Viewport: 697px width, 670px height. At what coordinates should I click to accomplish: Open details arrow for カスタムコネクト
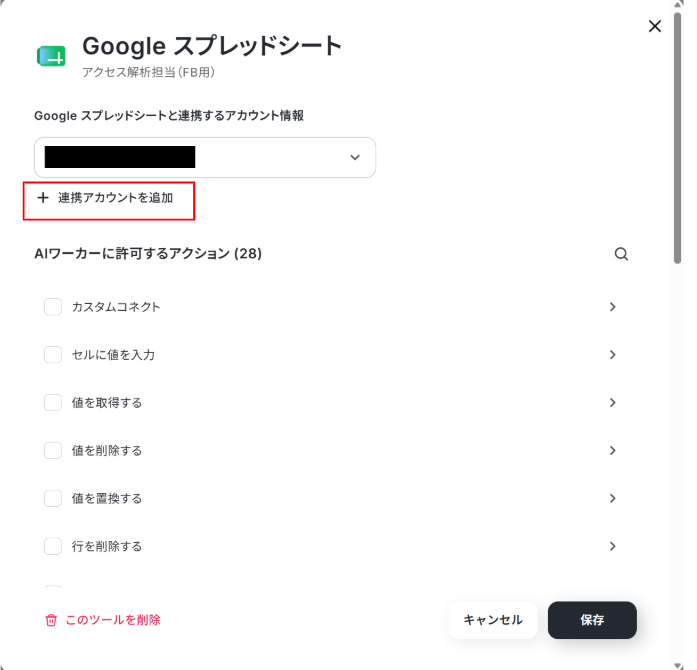click(x=613, y=307)
